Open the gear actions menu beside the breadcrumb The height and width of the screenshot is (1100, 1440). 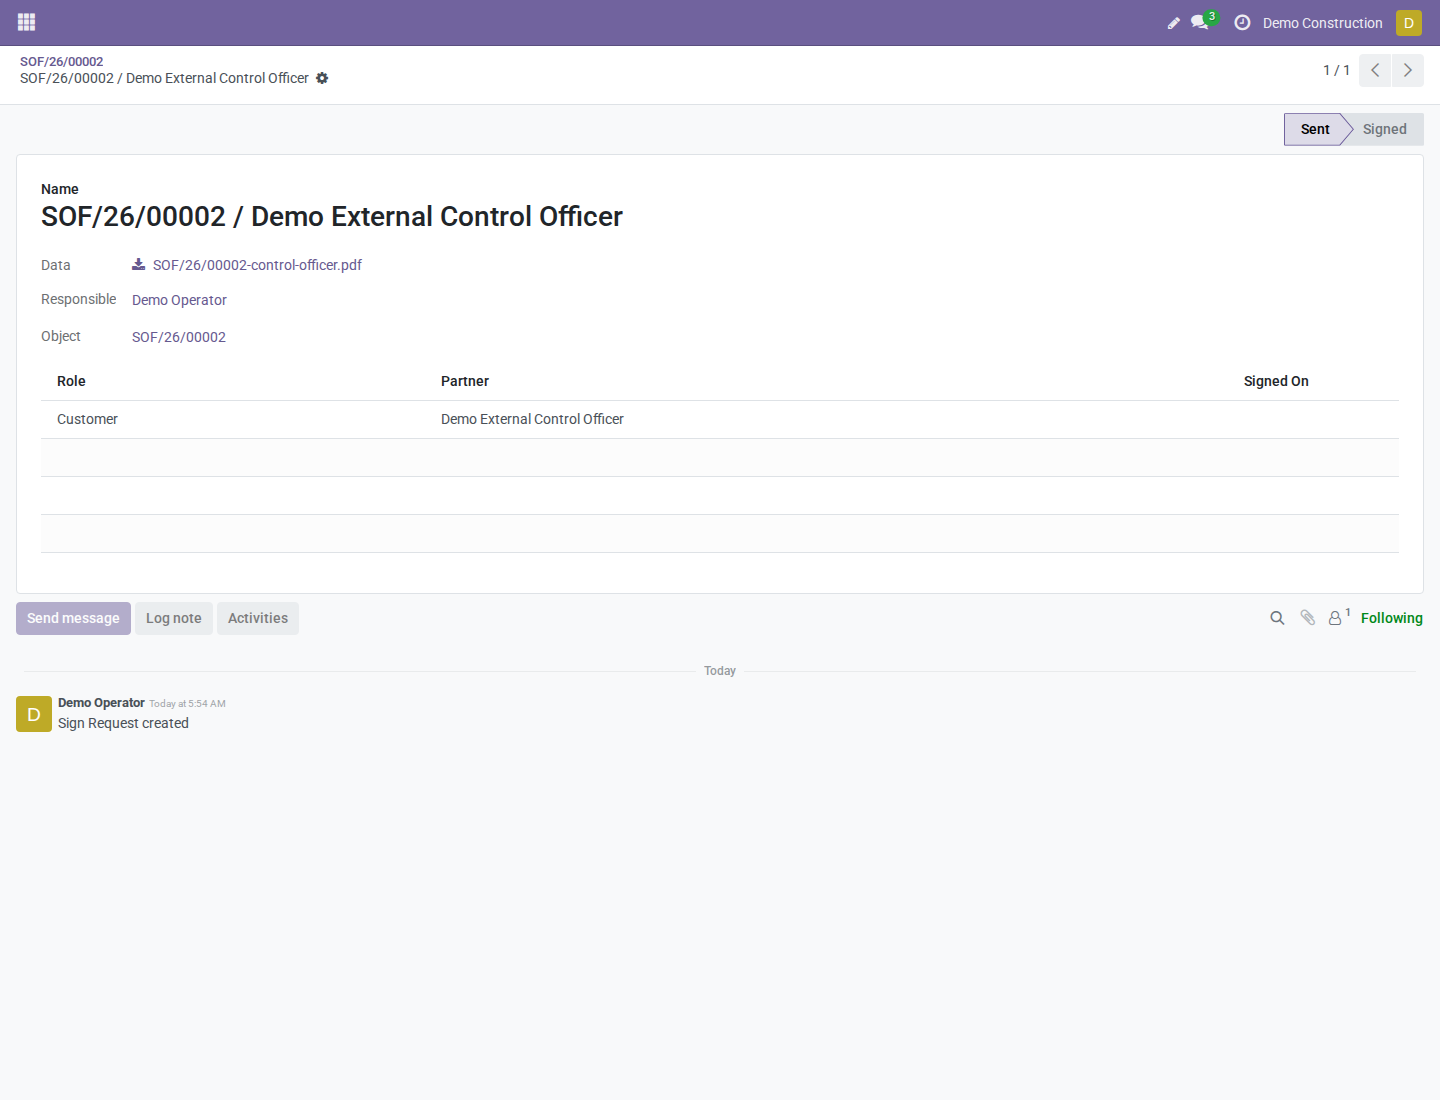(322, 78)
